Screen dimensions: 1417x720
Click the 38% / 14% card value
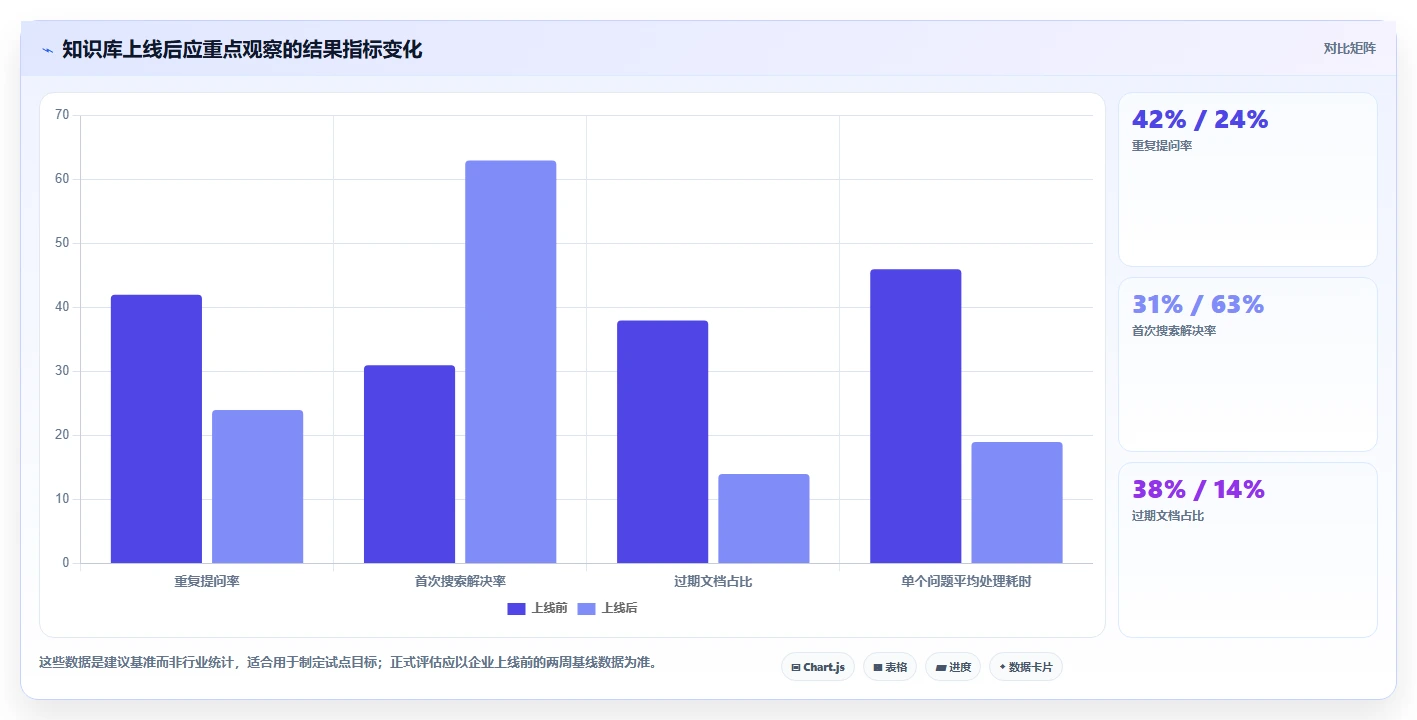click(x=1198, y=489)
